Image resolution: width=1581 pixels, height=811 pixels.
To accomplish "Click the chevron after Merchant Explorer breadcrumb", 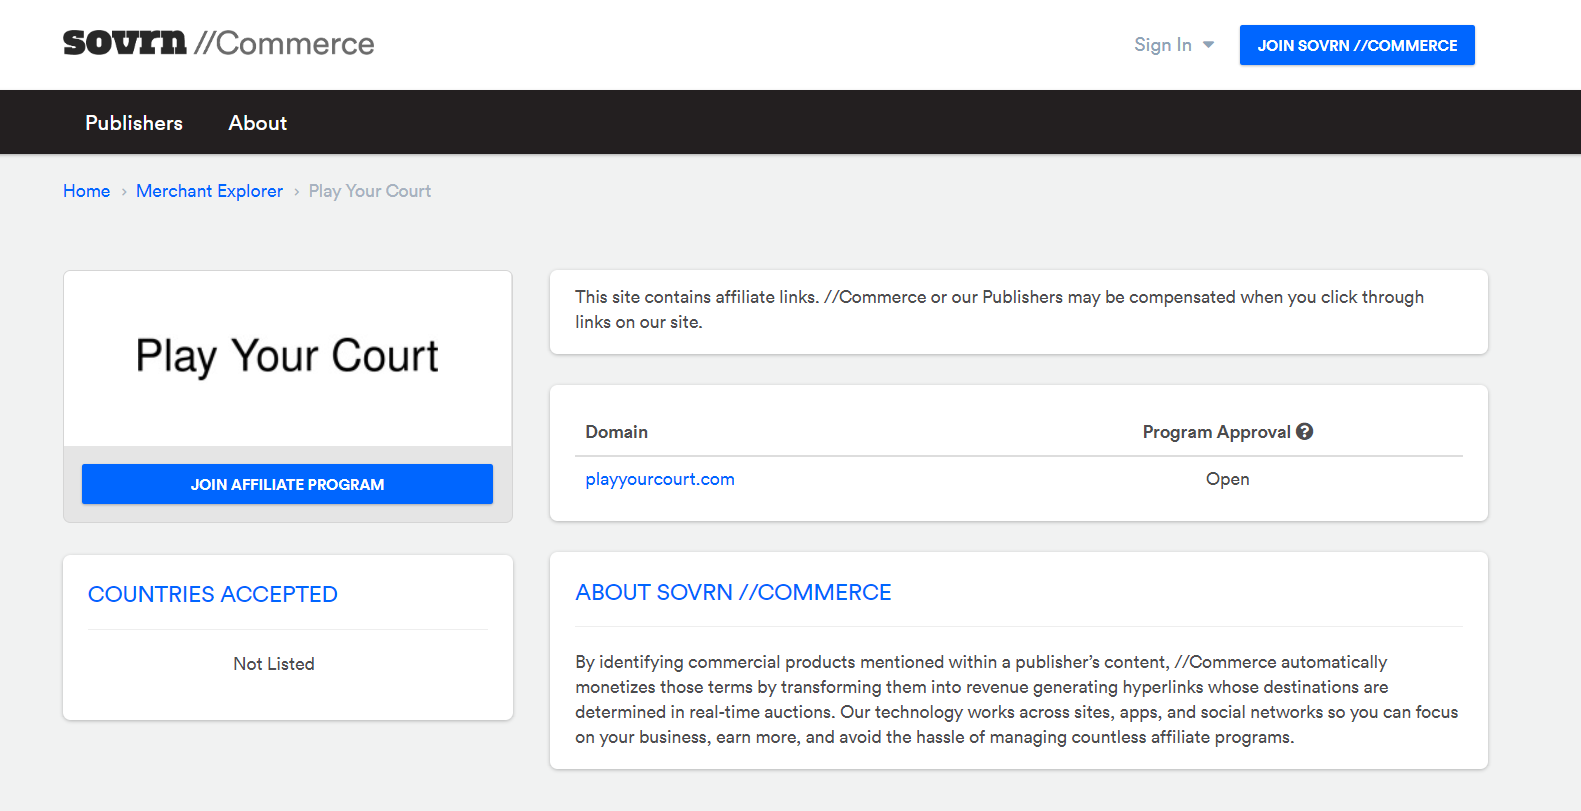I will tap(296, 192).
